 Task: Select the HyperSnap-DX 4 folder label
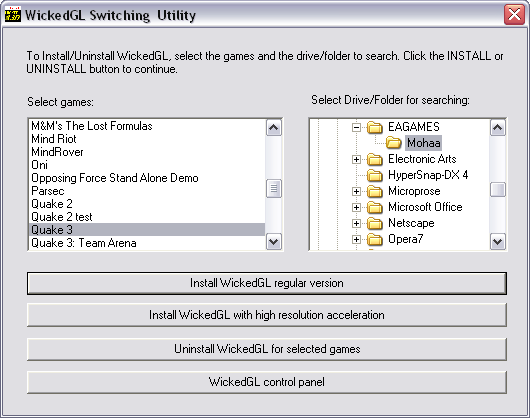pos(428,175)
